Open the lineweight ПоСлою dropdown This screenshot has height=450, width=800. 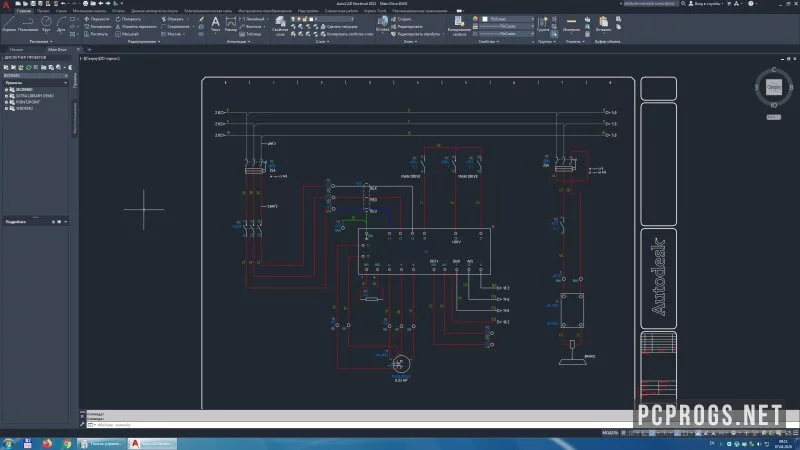508,26
